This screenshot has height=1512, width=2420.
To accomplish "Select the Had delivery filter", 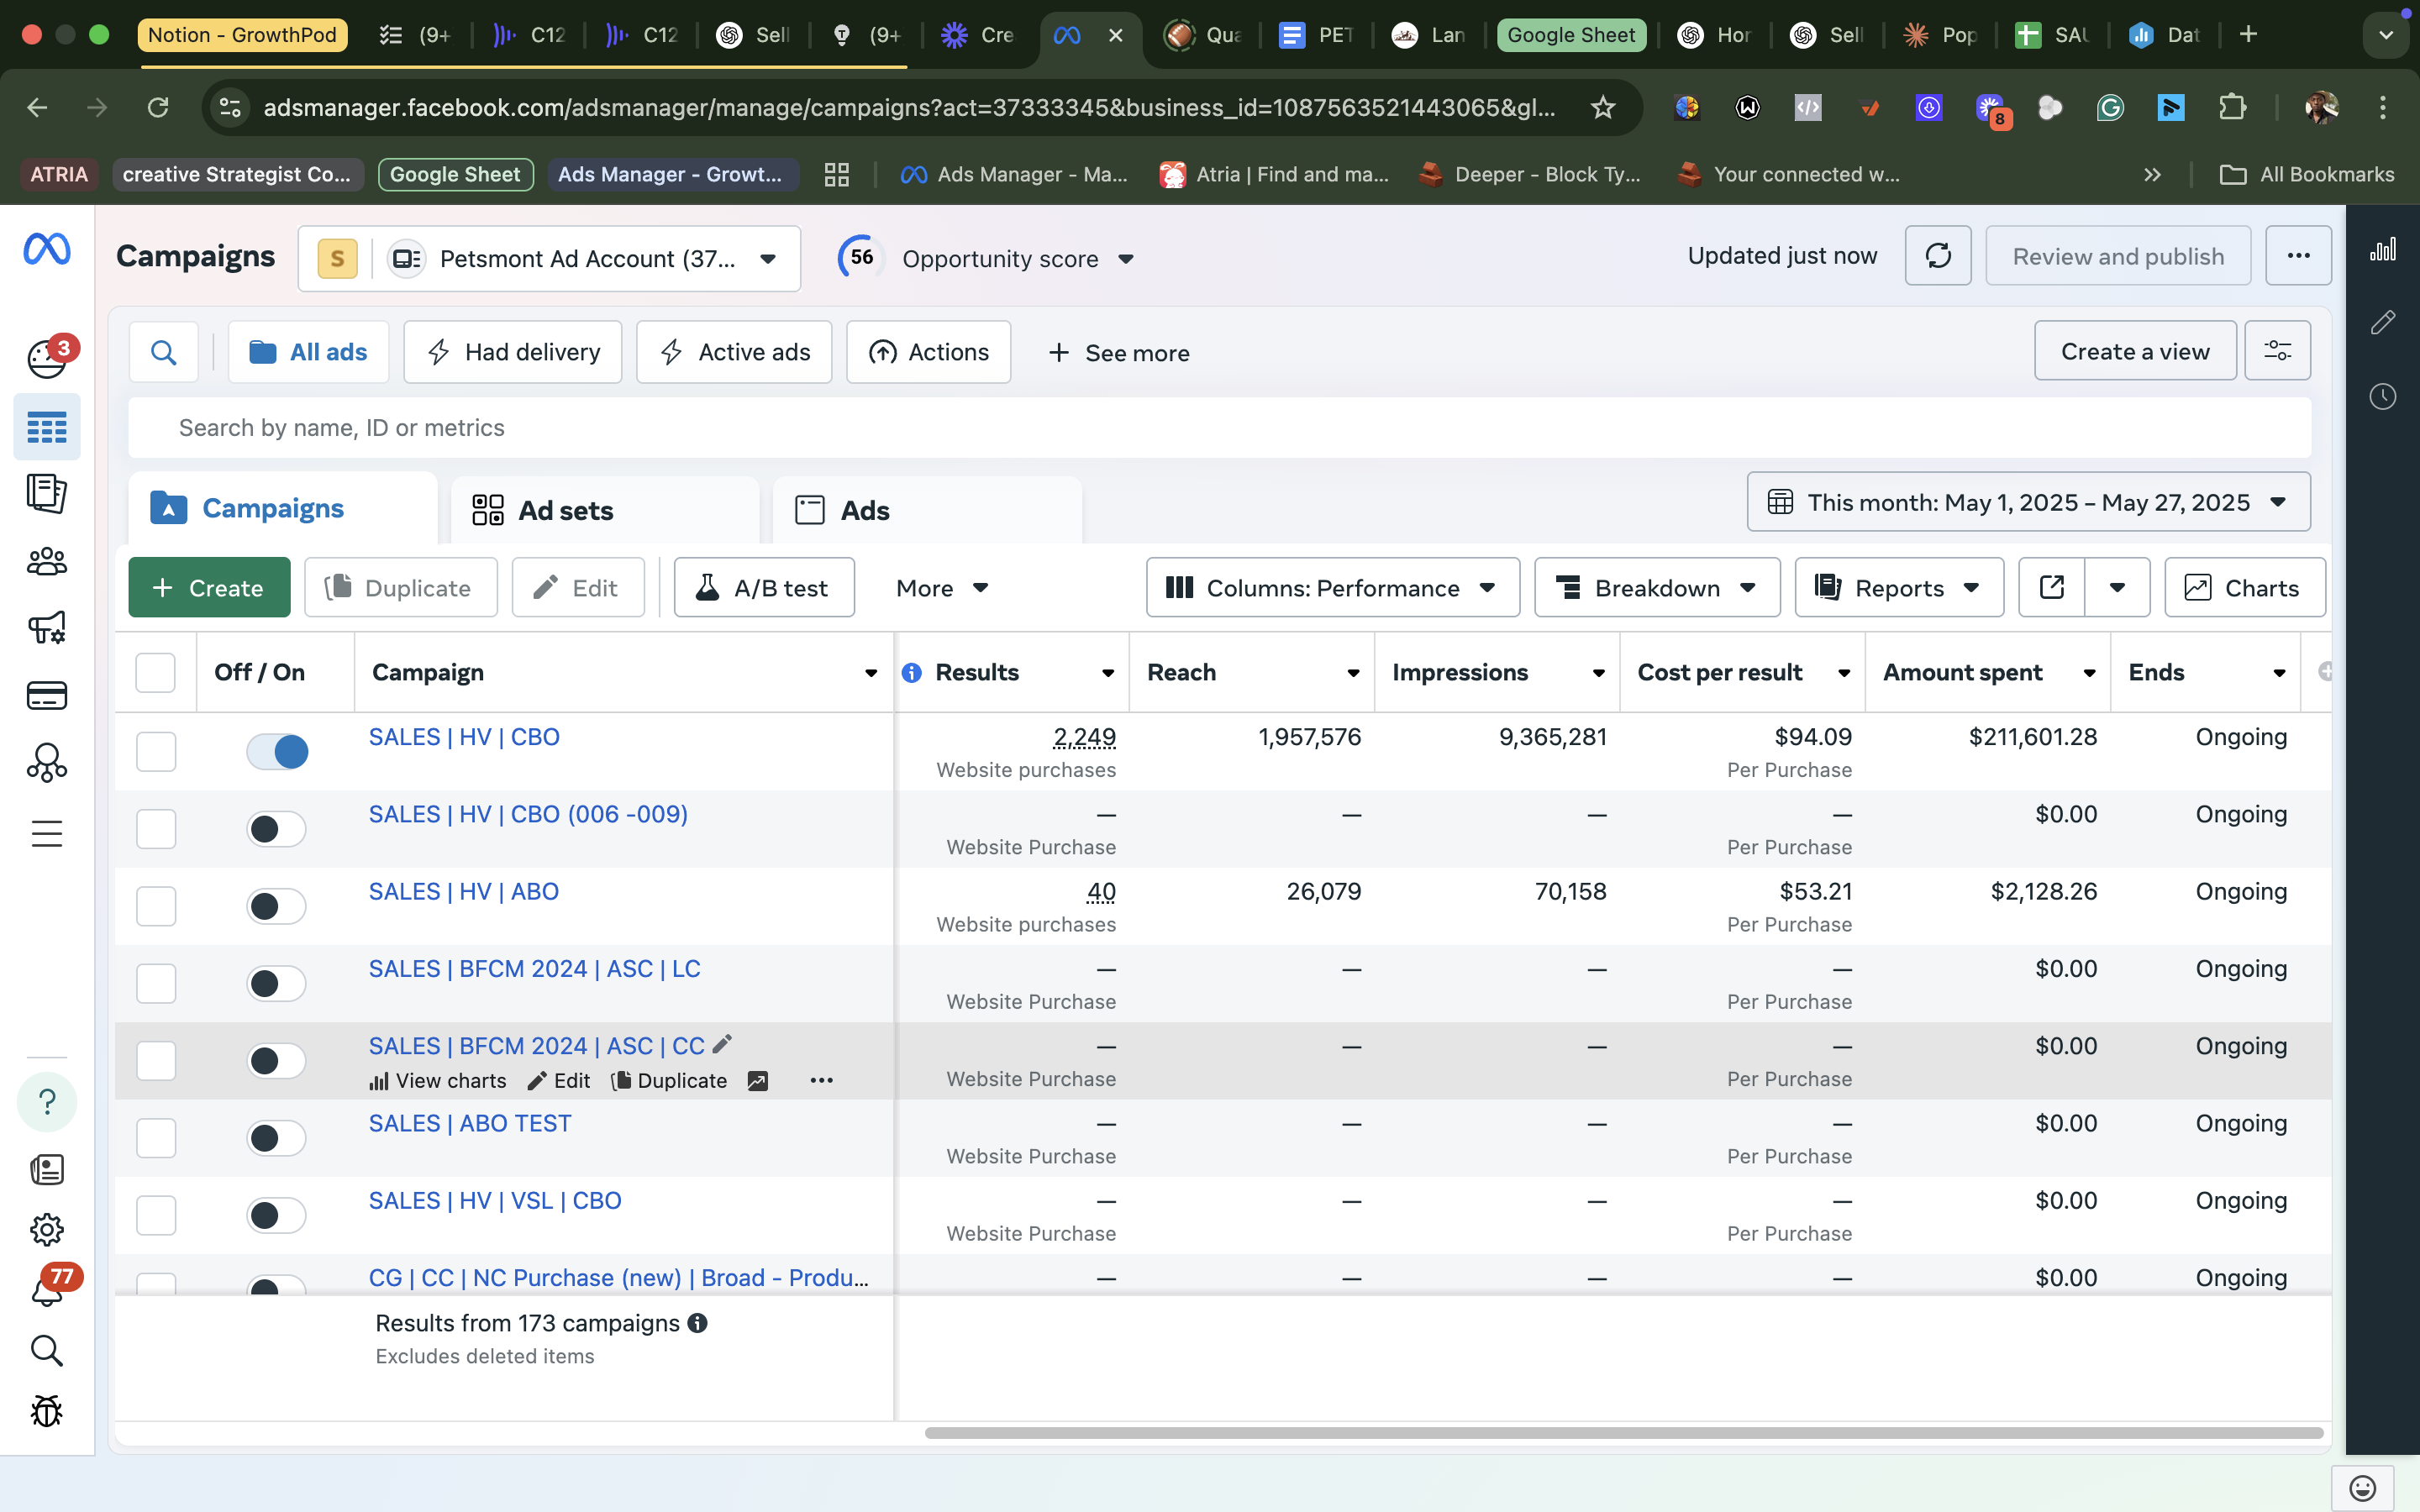I will point(513,352).
